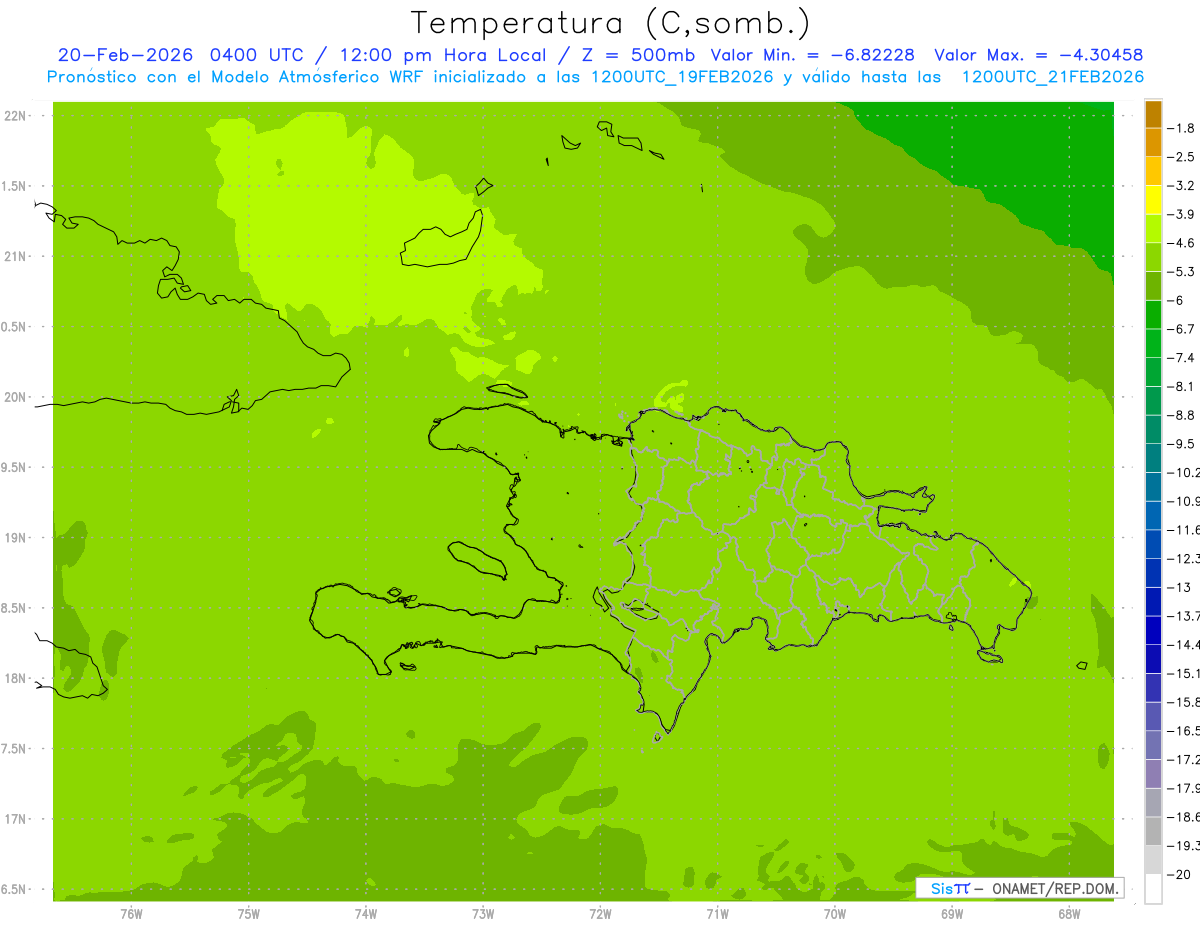Click the "21N" latitude label

point(16,256)
